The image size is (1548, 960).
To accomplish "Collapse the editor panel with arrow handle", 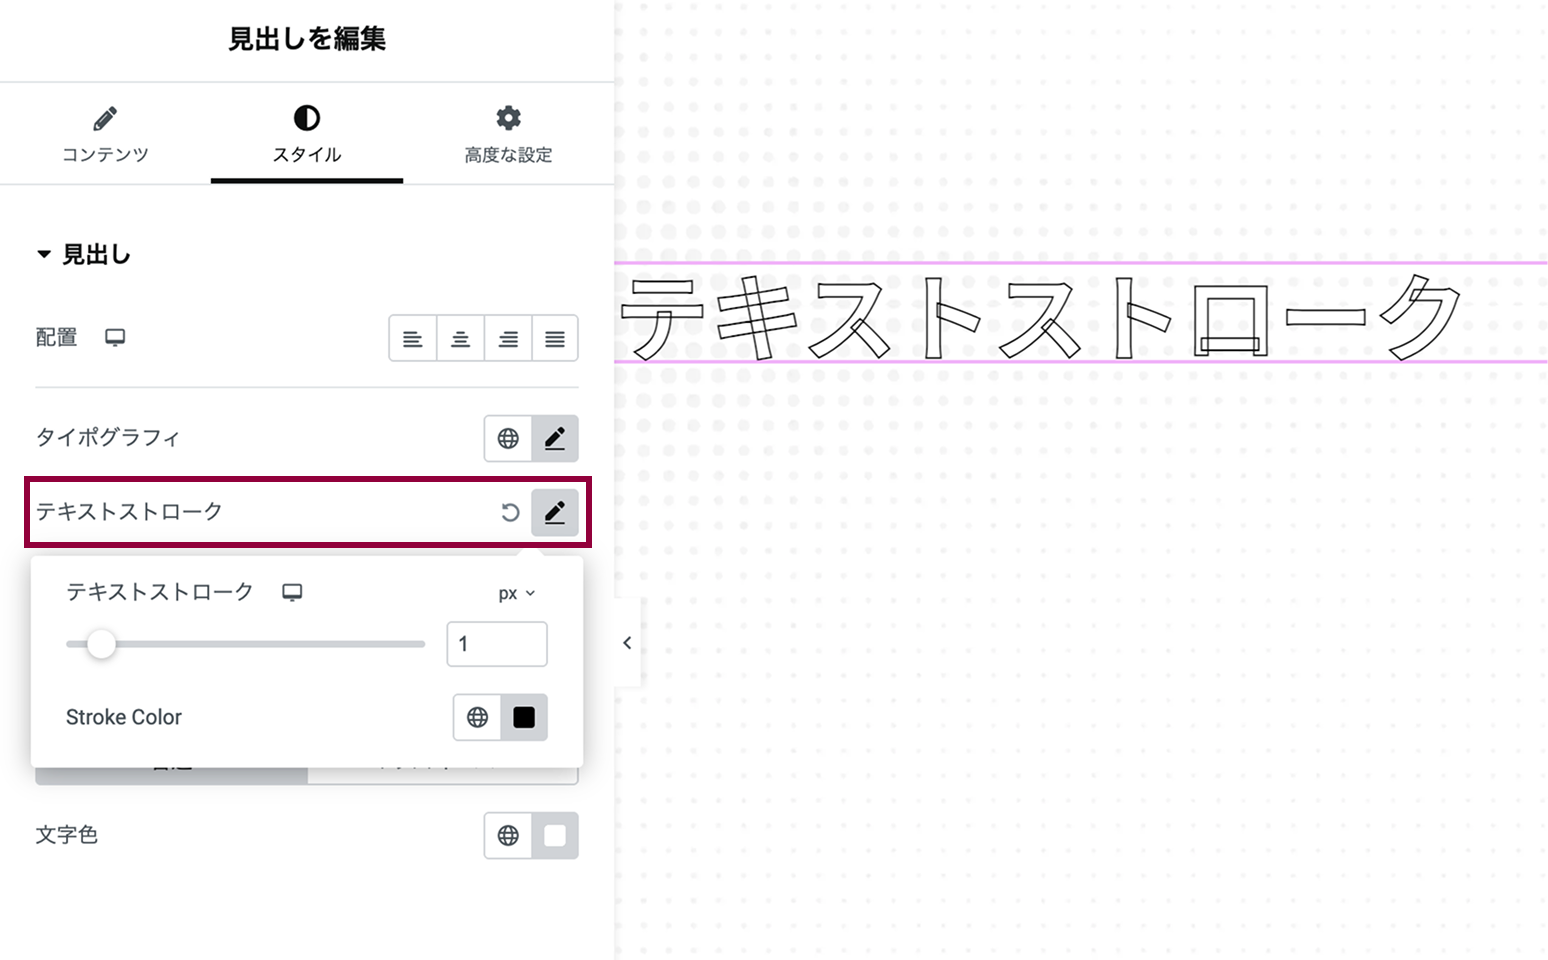I will pyautogui.click(x=627, y=643).
